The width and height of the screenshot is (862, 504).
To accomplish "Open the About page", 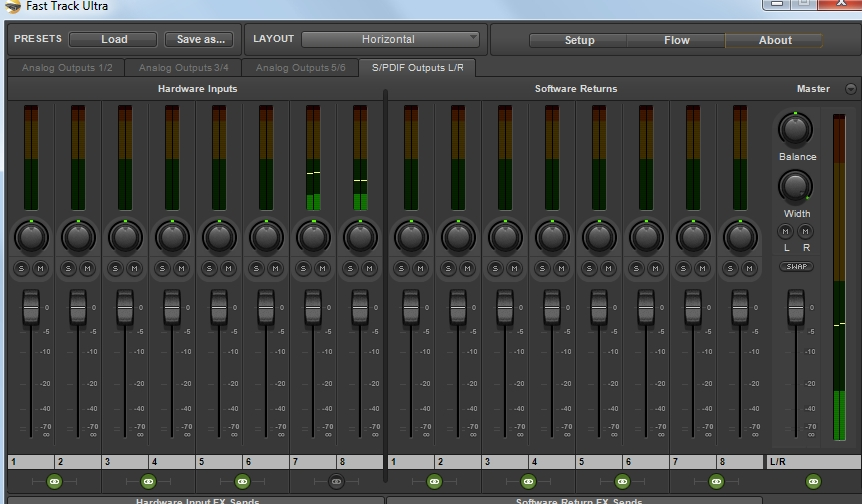I will tap(774, 40).
